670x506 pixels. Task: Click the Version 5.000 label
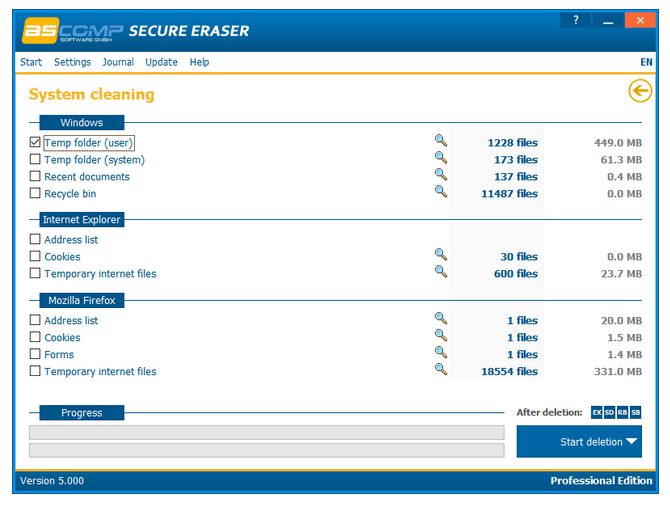click(52, 481)
